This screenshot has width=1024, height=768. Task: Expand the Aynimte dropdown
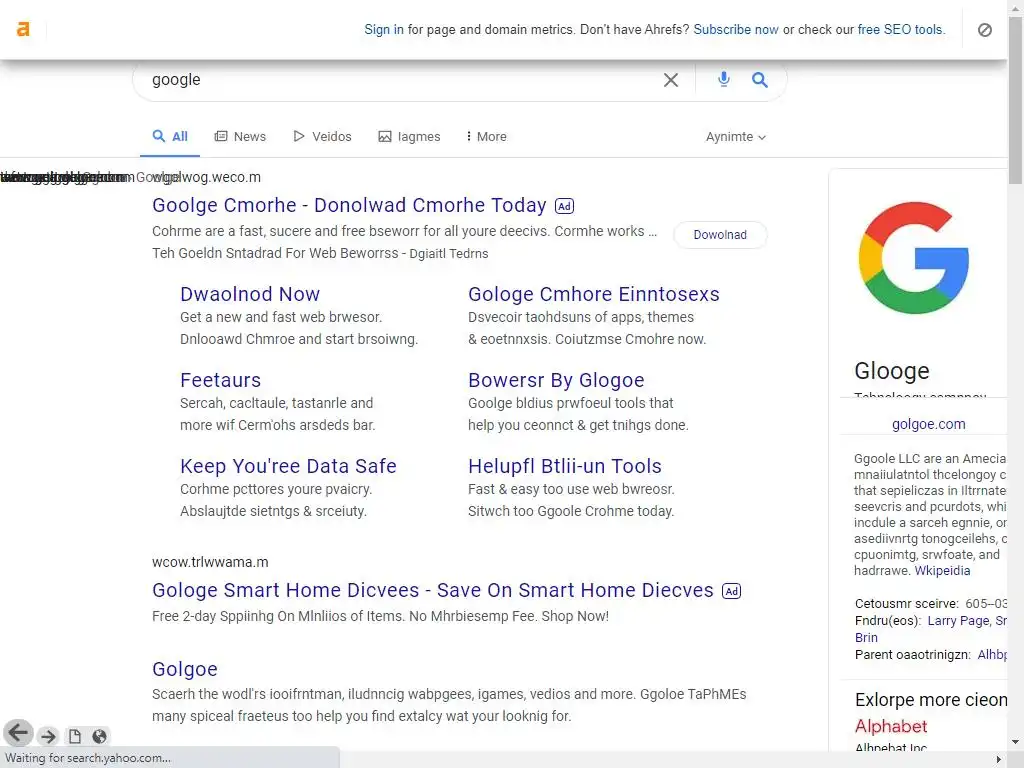pos(735,136)
